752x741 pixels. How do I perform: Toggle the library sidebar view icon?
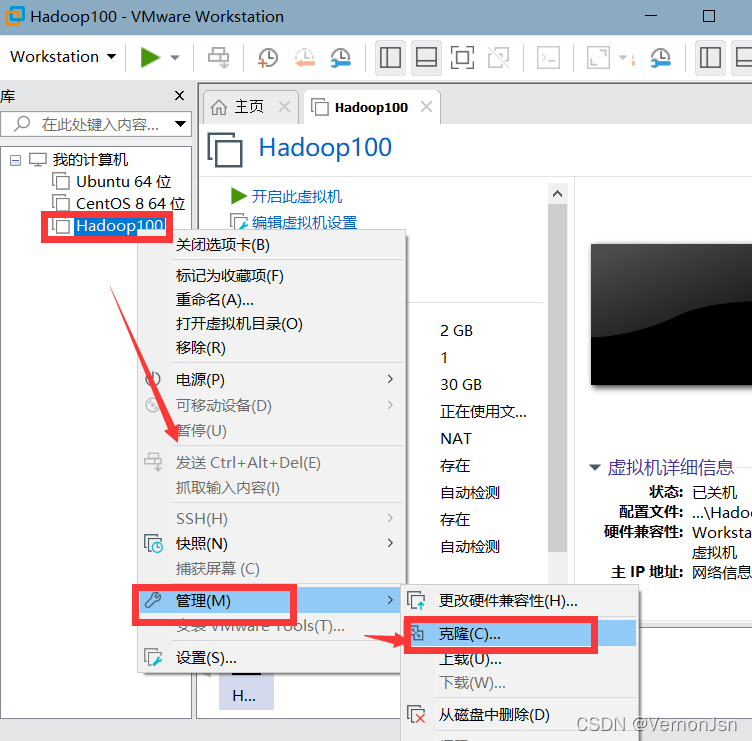[x=390, y=58]
